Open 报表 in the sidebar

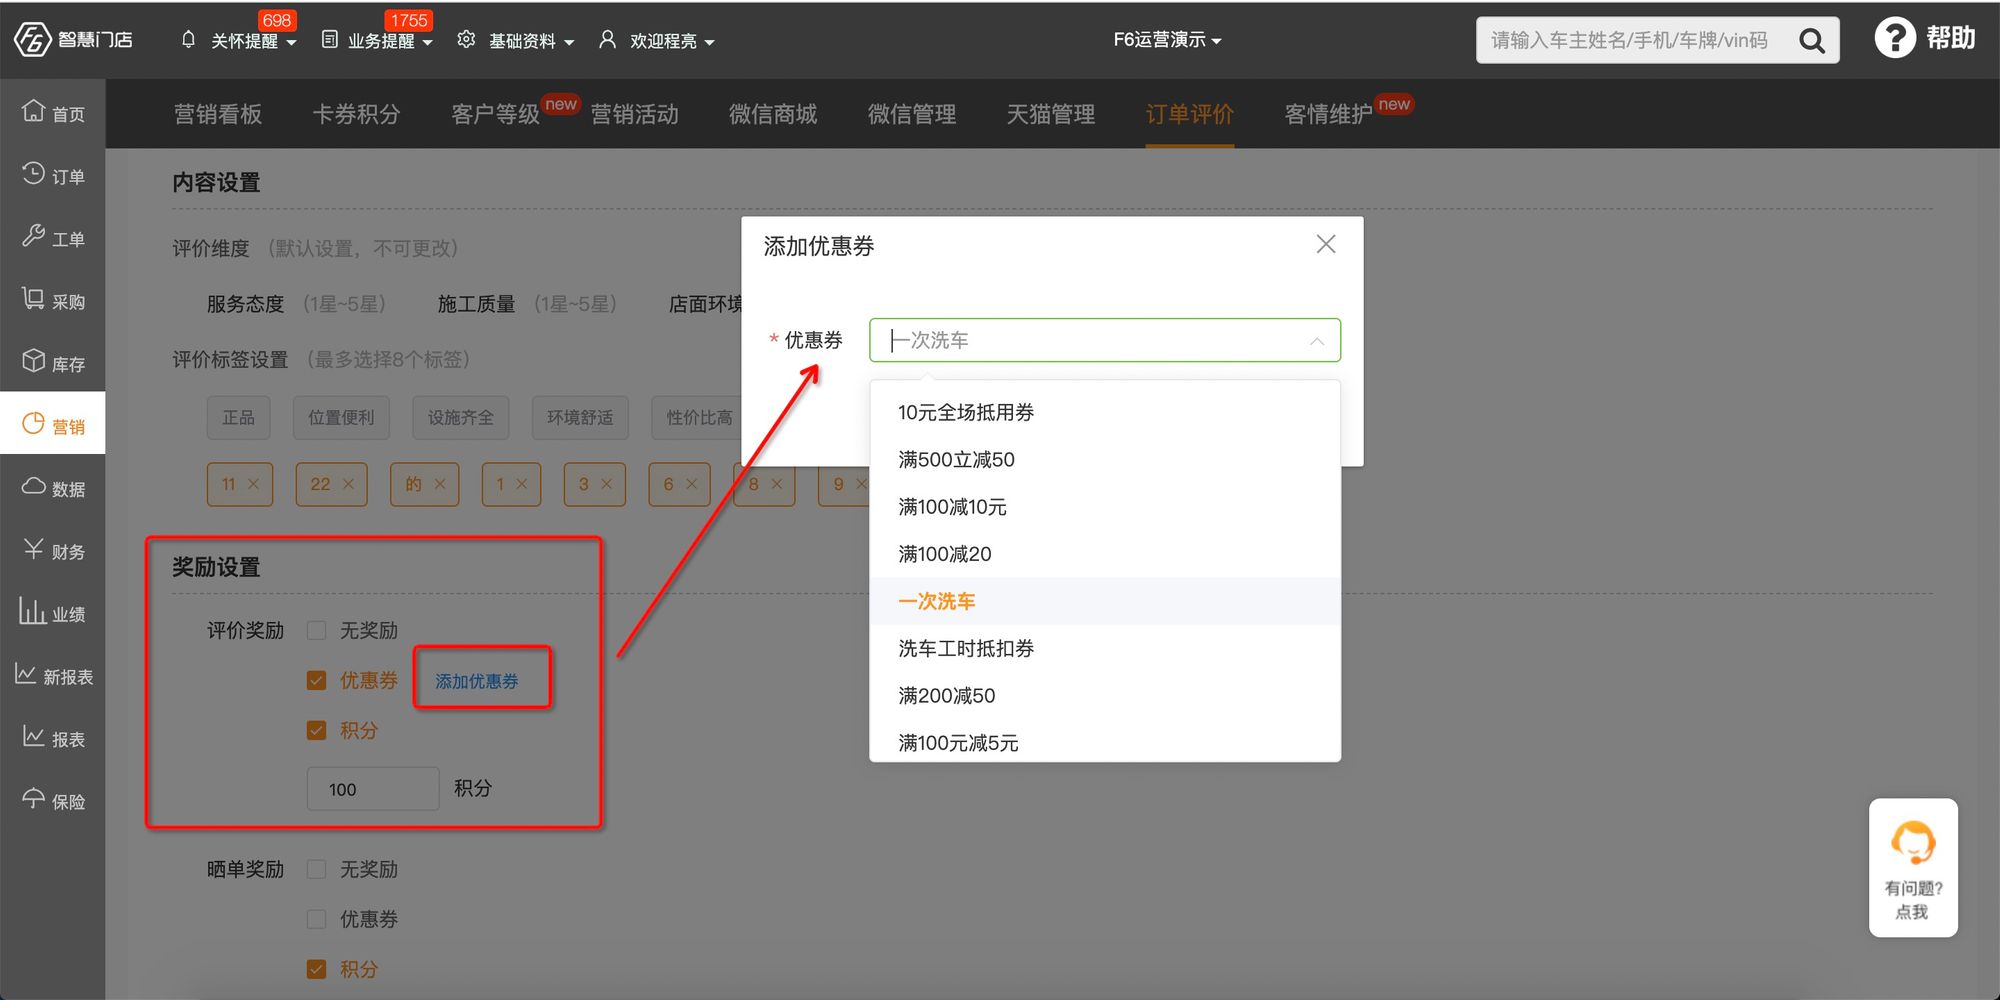tap(53, 738)
